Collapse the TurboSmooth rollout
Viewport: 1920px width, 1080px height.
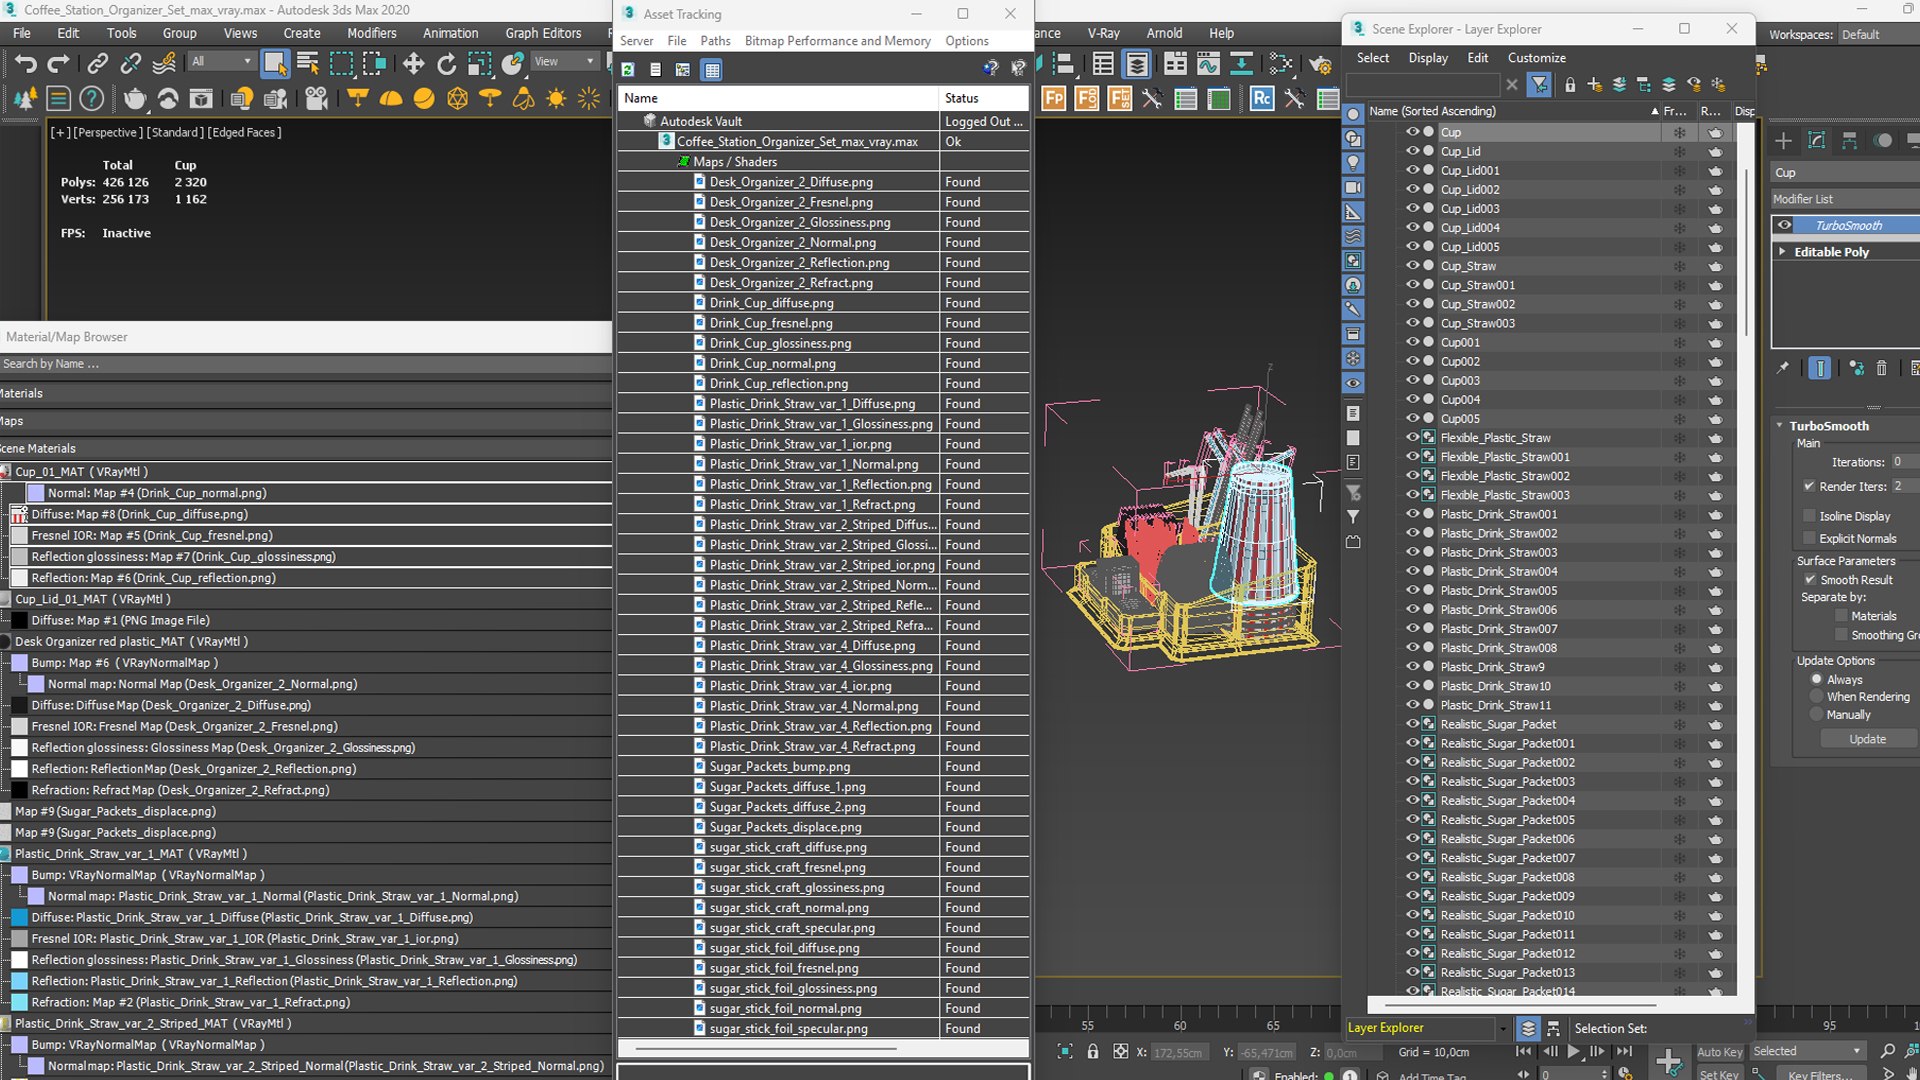click(x=1780, y=426)
